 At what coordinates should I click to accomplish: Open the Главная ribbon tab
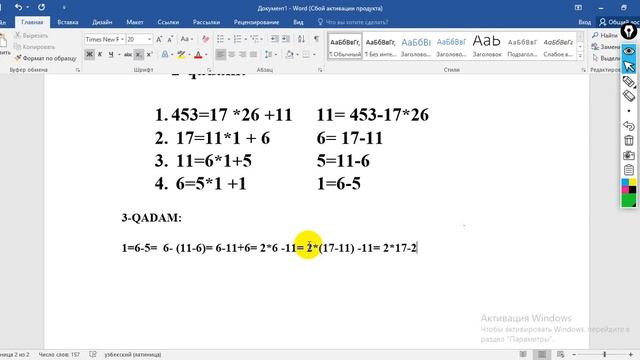pyautogui.click(x=32, y=22)
